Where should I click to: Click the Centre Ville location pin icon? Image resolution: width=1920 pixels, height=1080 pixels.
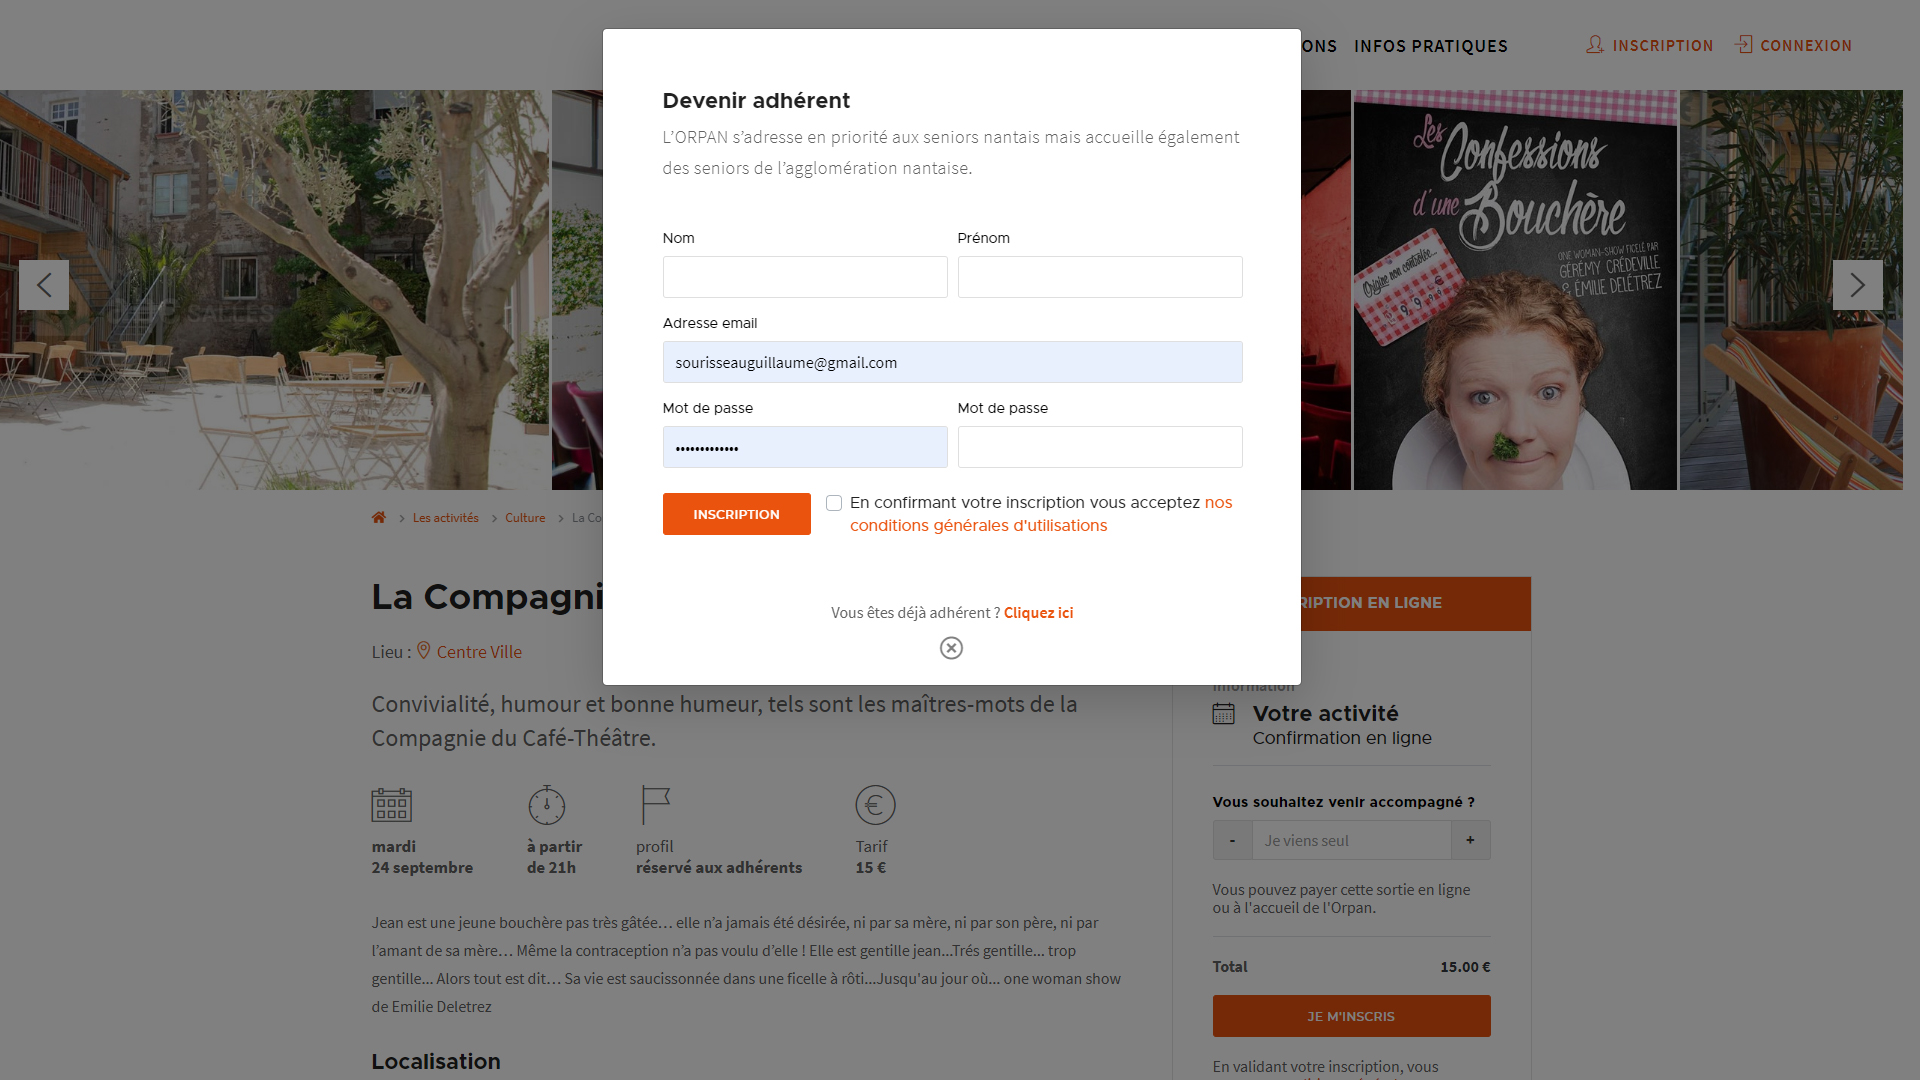click(x=424, y=651)
